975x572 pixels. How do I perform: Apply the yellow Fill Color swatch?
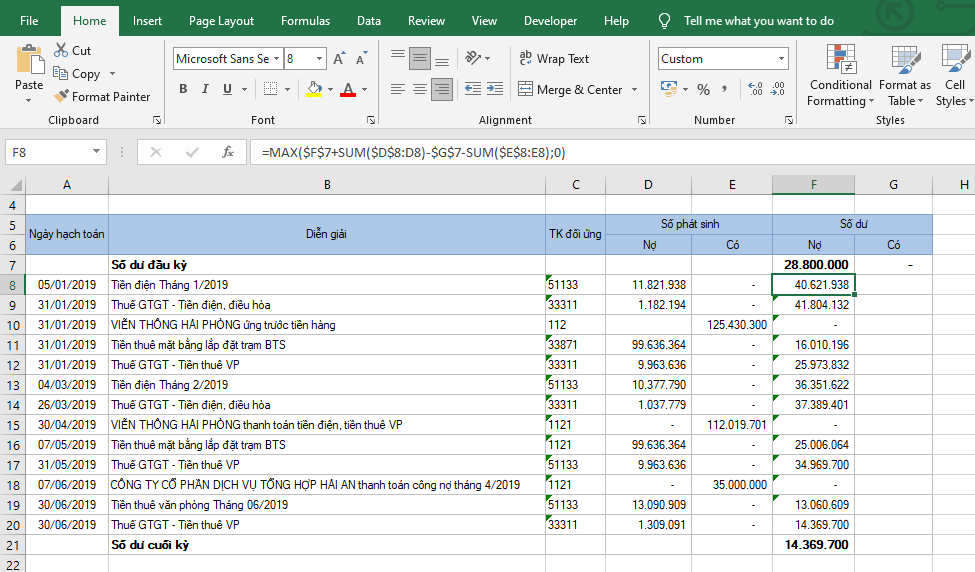[315, 90]
